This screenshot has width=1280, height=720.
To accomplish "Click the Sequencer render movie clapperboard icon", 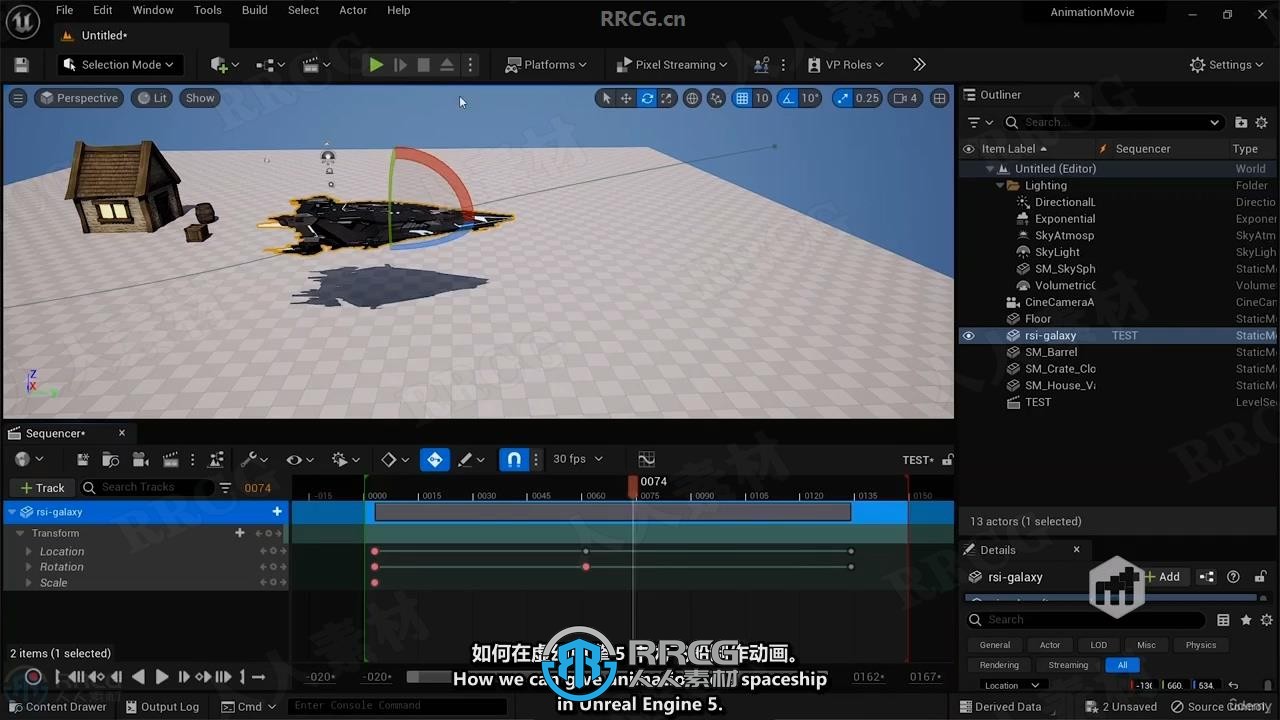I will [170, 459].
